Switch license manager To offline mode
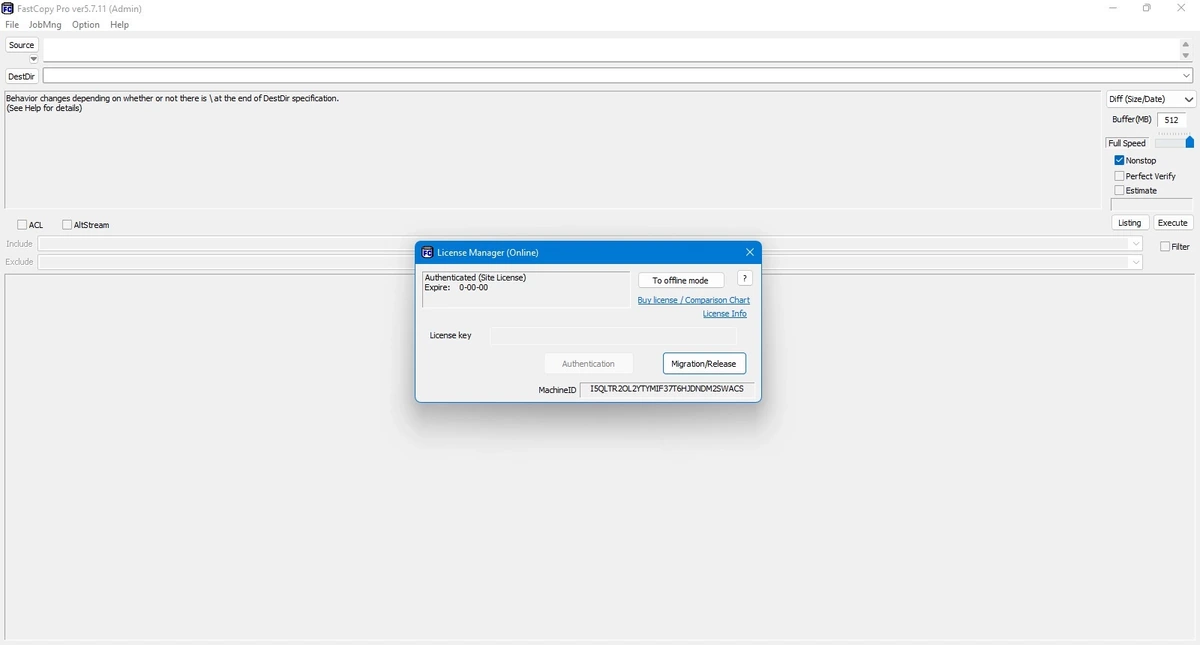 (x=681, y=280)
